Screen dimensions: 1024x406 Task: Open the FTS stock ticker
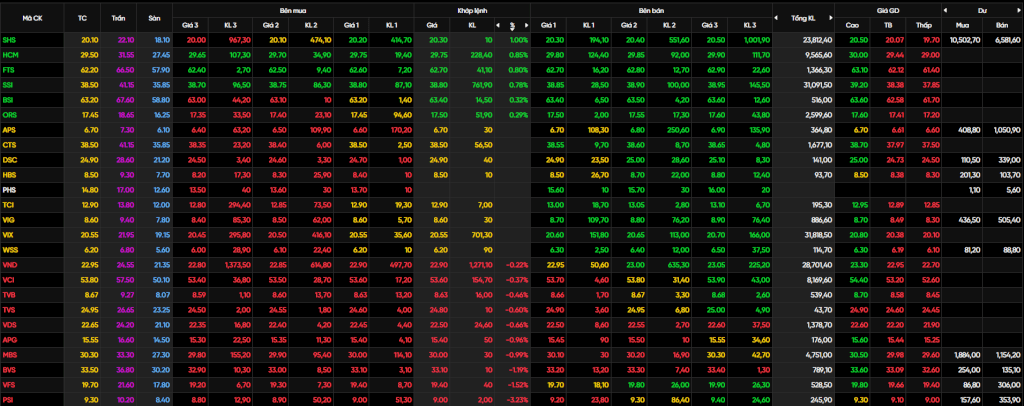(x=8, y=69)
